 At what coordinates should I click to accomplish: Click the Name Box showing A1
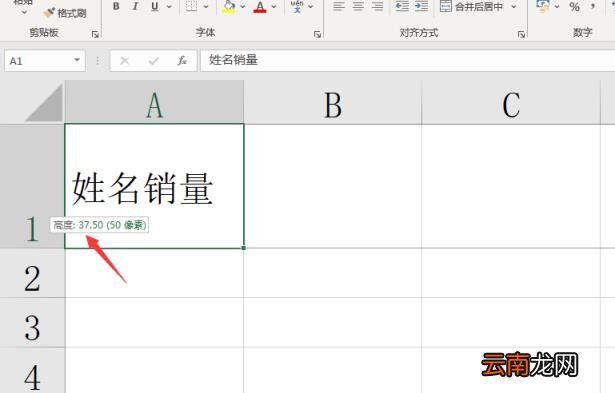(38, 61)
